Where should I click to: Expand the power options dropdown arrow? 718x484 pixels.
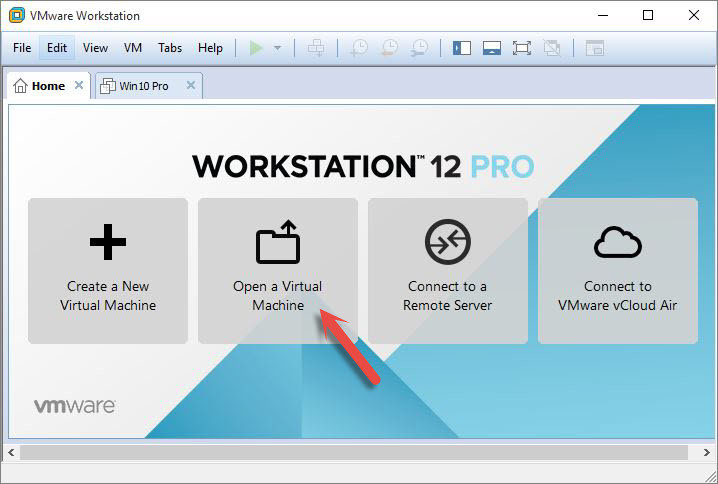coord(277,48)
